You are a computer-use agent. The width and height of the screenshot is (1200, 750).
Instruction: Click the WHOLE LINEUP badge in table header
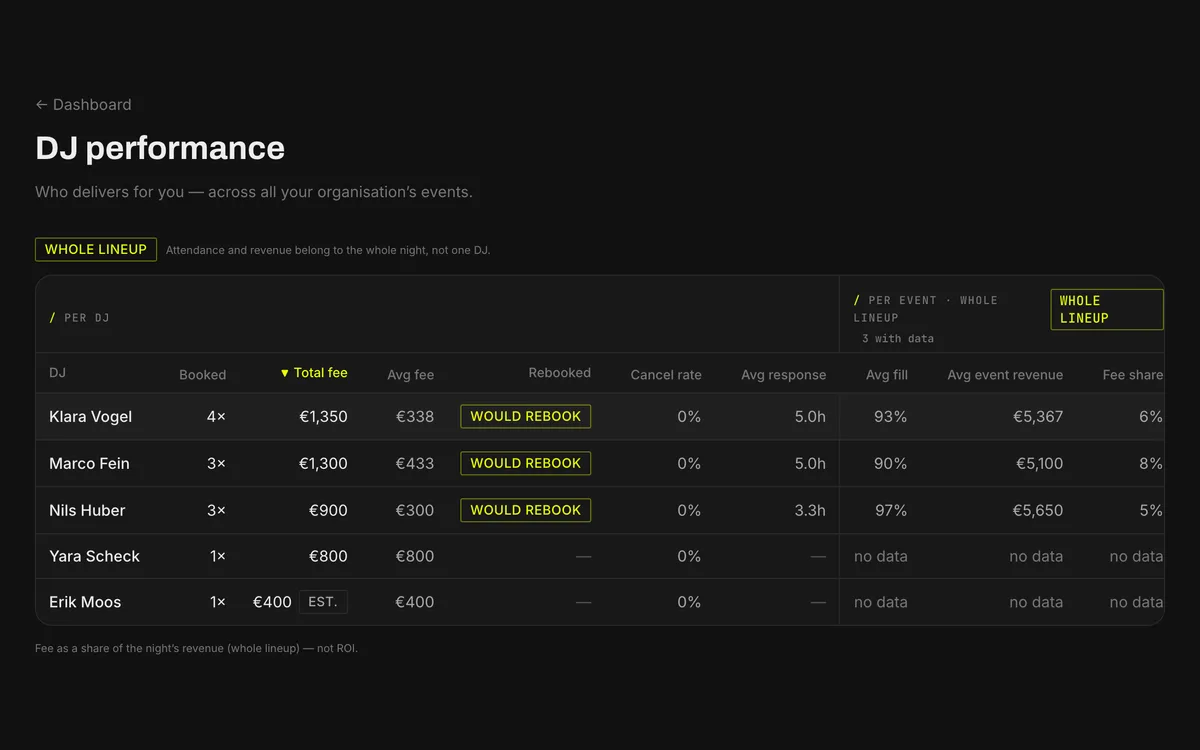click(x=1107, y=310)
